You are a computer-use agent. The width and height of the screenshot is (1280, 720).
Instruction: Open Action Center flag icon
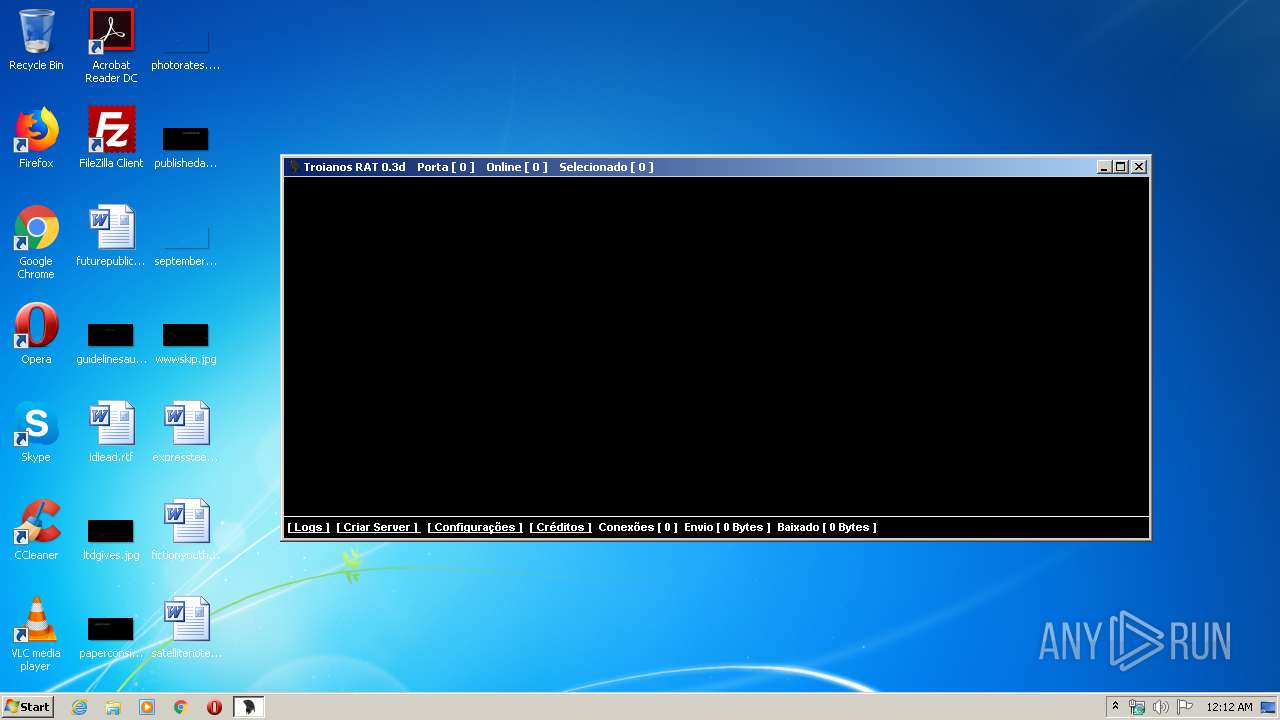point(1185,707)
